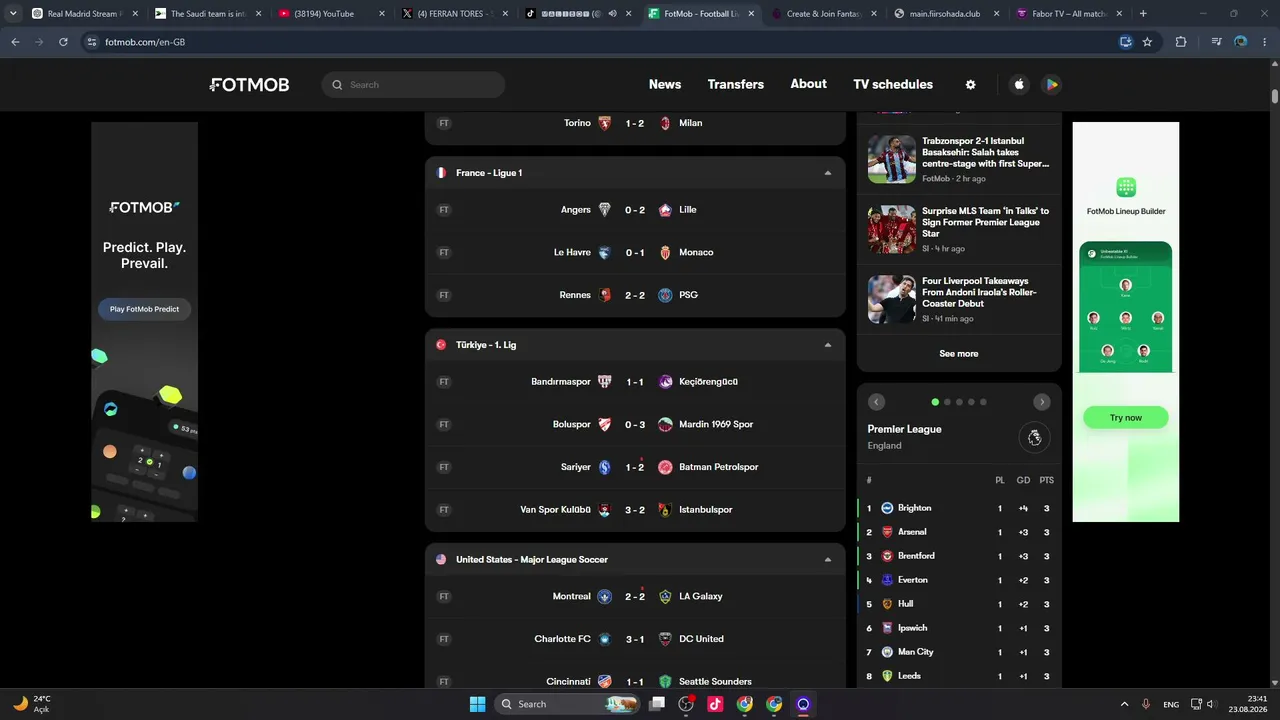
Task: Collapse the Türkiye - 1. Lig section
Action: [827, 345]
